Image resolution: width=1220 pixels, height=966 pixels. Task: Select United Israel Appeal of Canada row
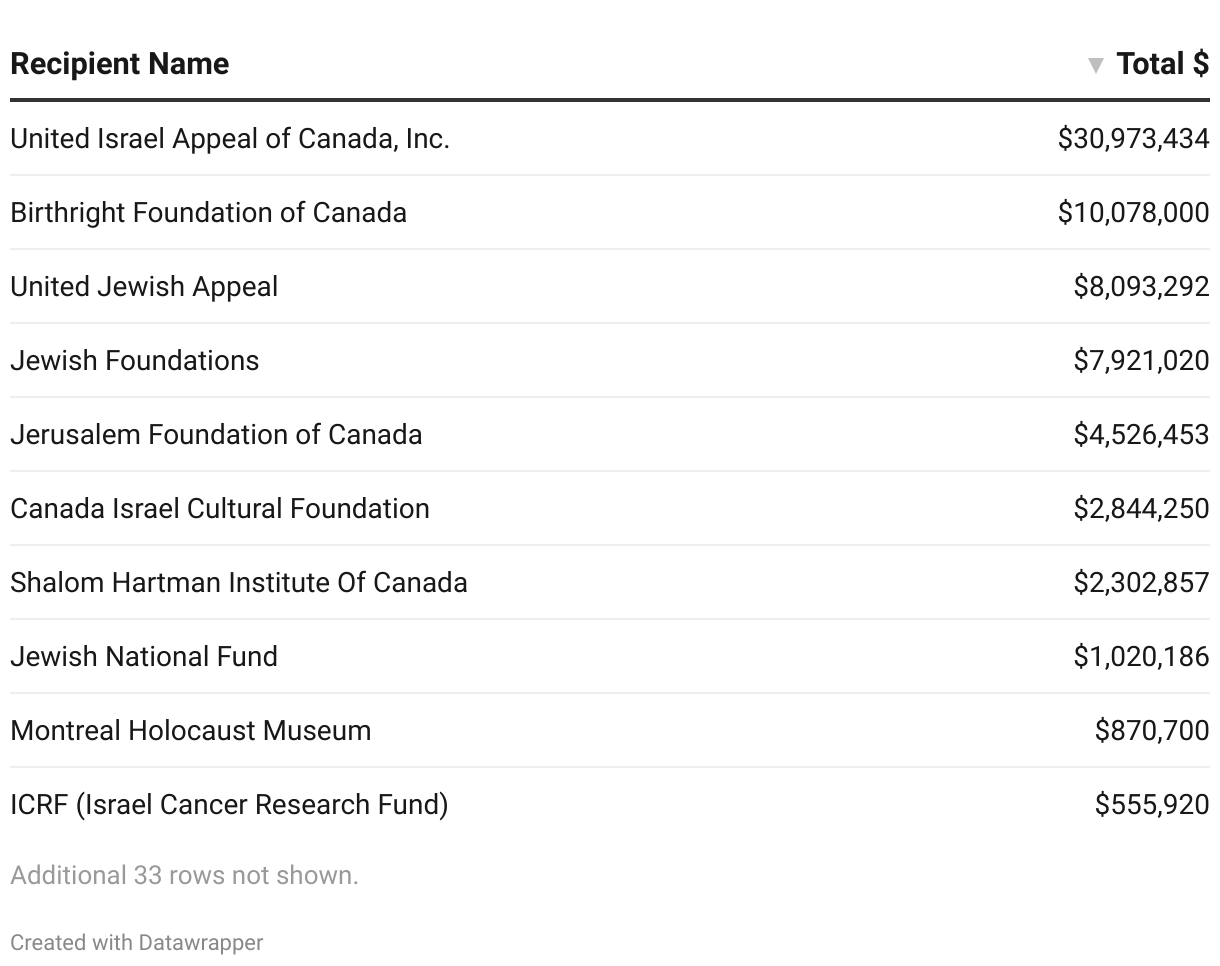click(230, 138)
